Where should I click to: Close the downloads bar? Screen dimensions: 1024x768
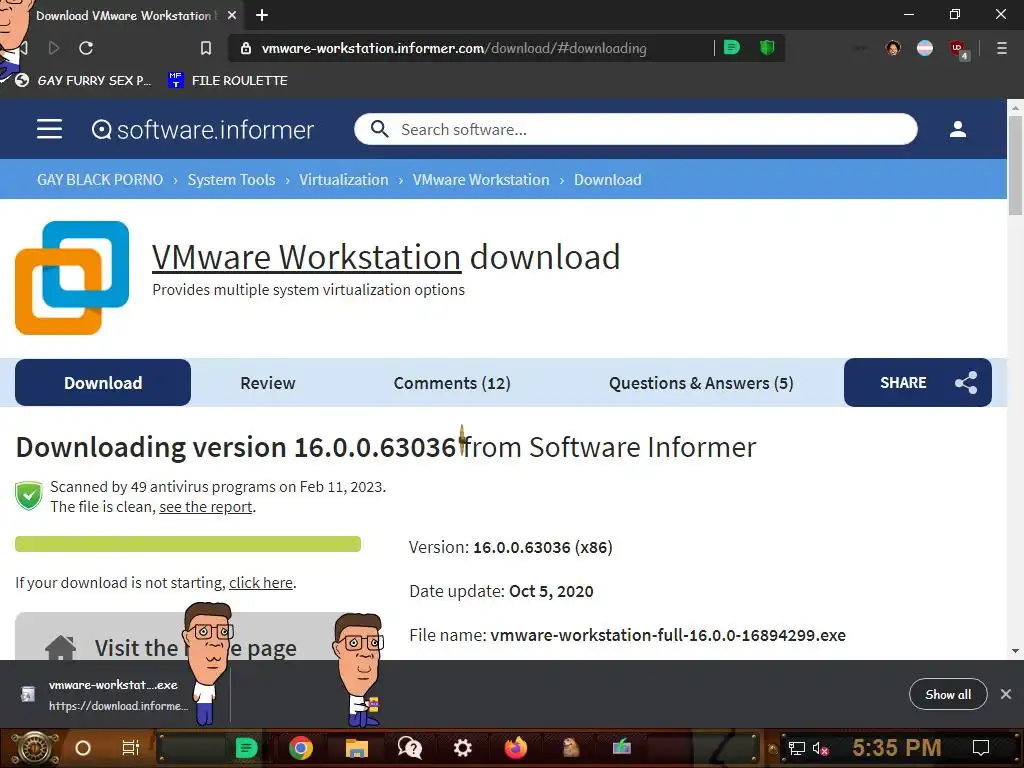click(1006, 694)
